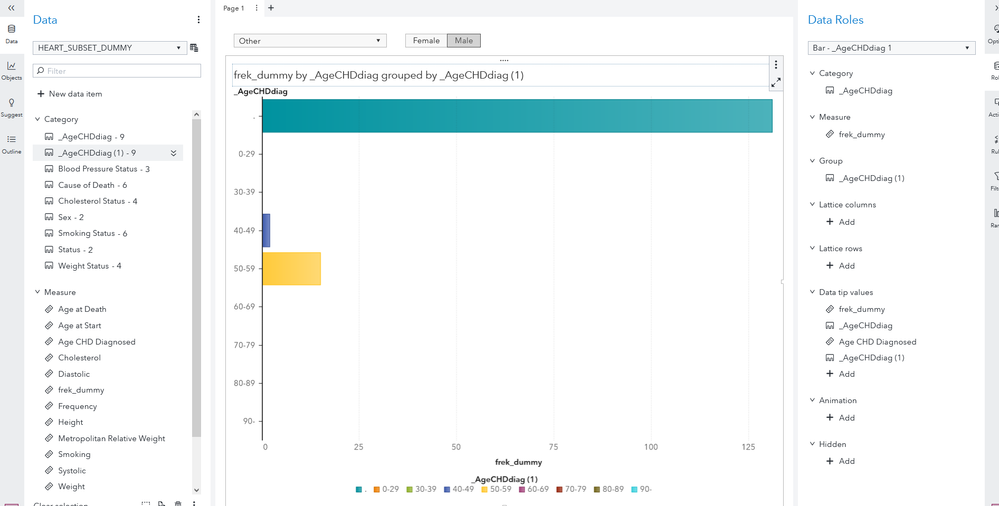999x506 pixels.
Task: Open the Bar - _AgeCHDdiag 1 object dropdown
Action: click(891, 48)
